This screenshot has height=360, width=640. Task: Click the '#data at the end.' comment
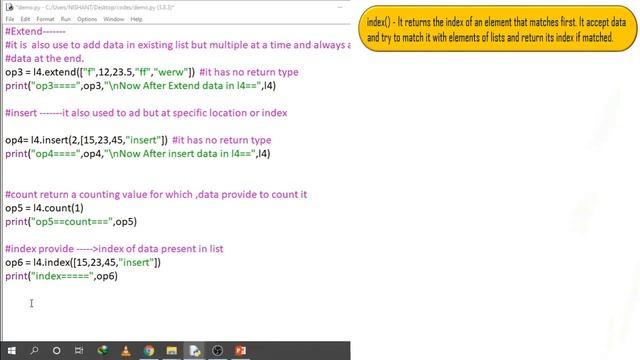[x=44, y=58]
